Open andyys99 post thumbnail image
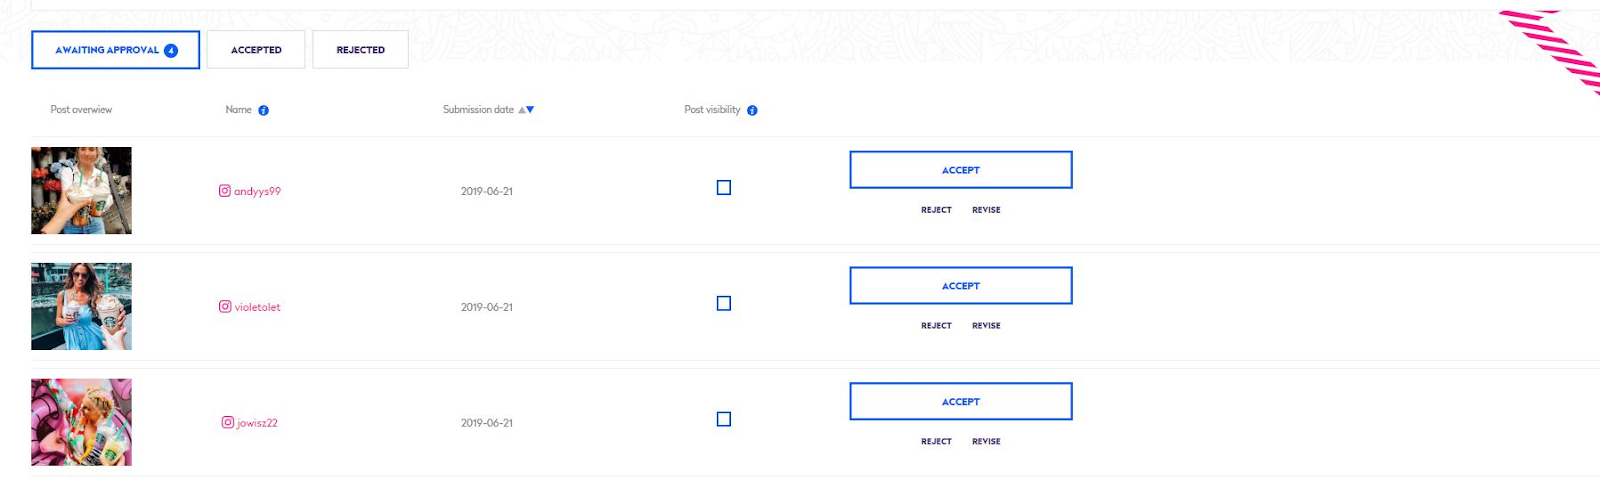Image resolution: width=1600 pixels, height=481 pixels. pos(81,191)
